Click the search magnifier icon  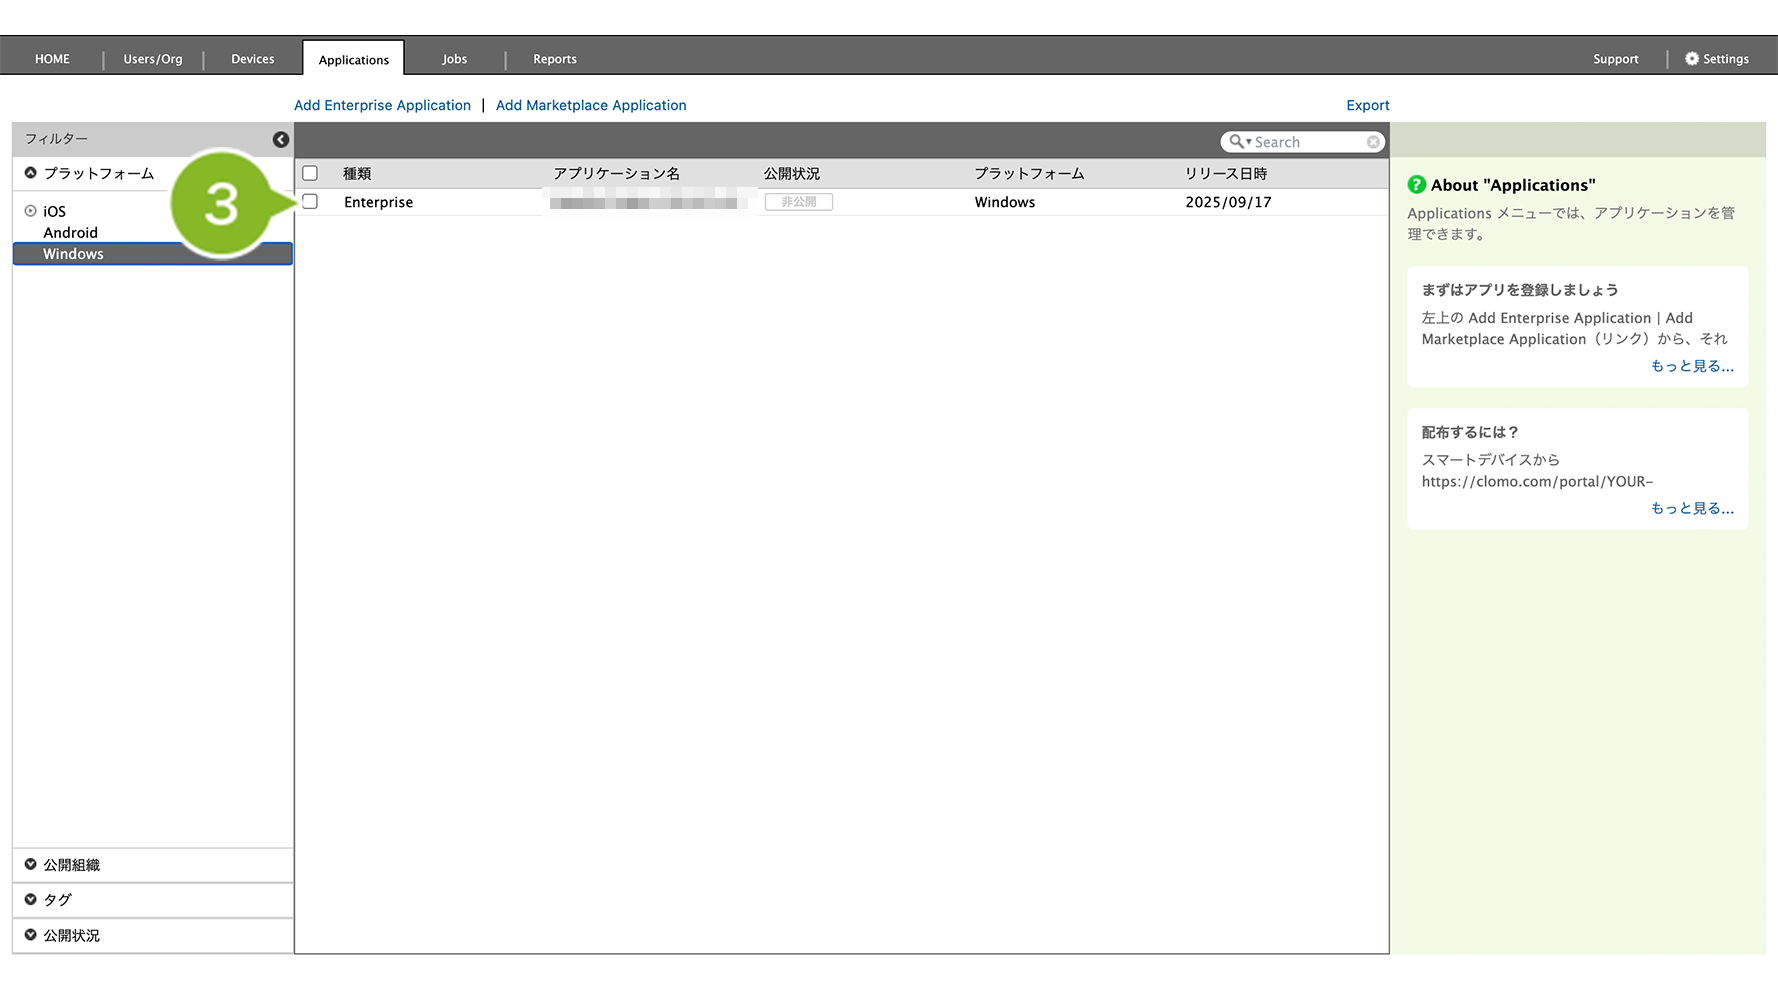point(1237,142)
